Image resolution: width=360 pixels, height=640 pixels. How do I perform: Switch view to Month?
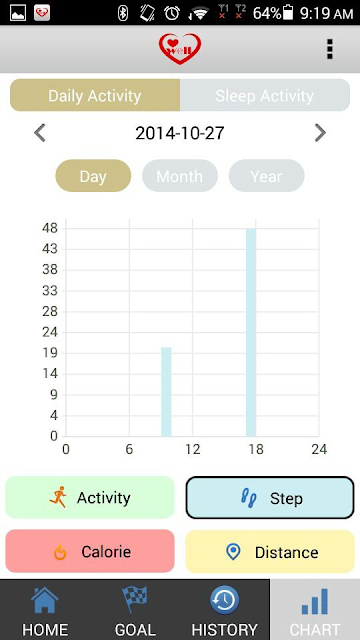180,176
